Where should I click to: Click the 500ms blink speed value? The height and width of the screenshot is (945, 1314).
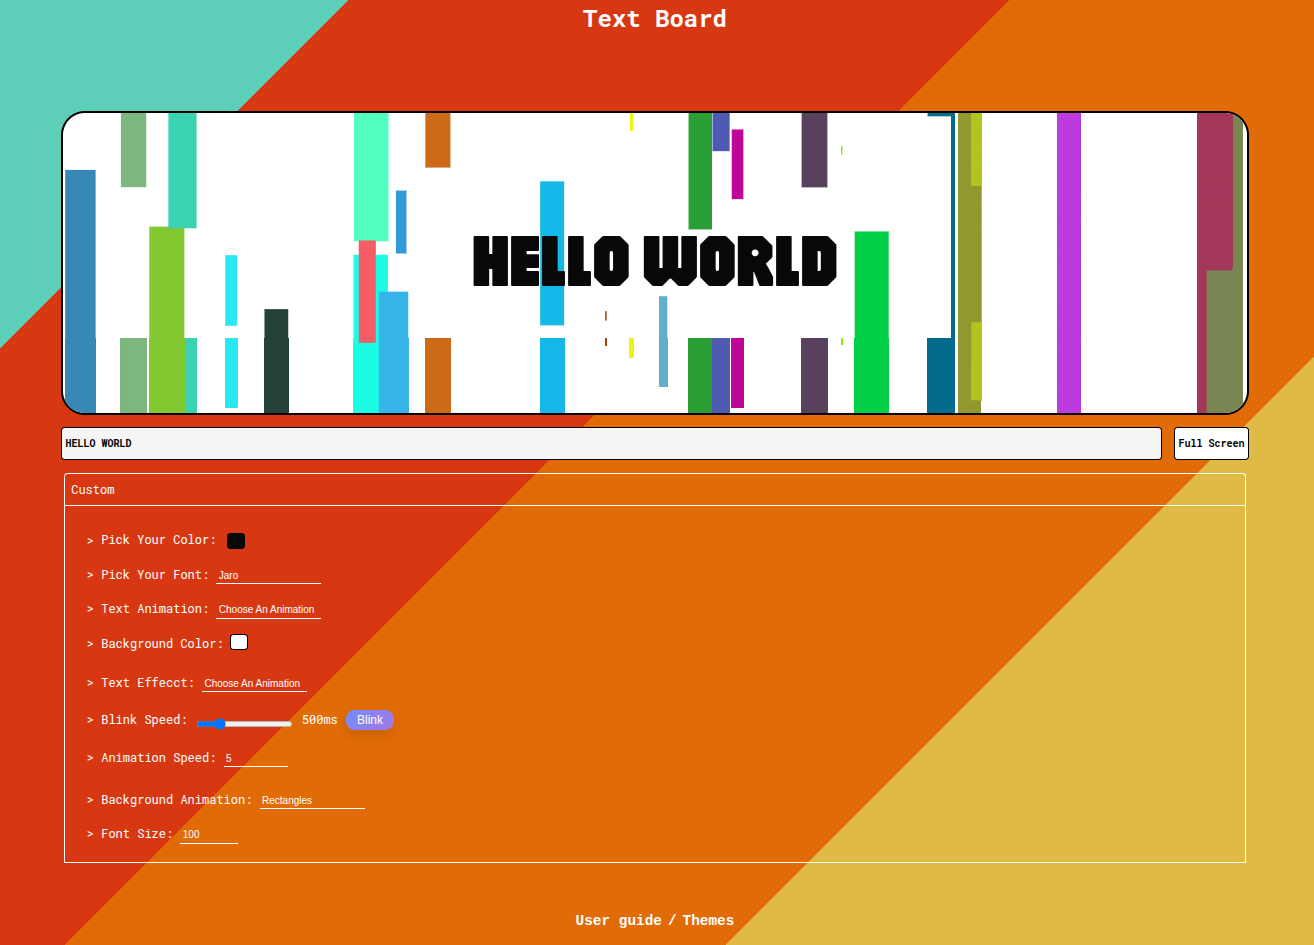point(319,720)
